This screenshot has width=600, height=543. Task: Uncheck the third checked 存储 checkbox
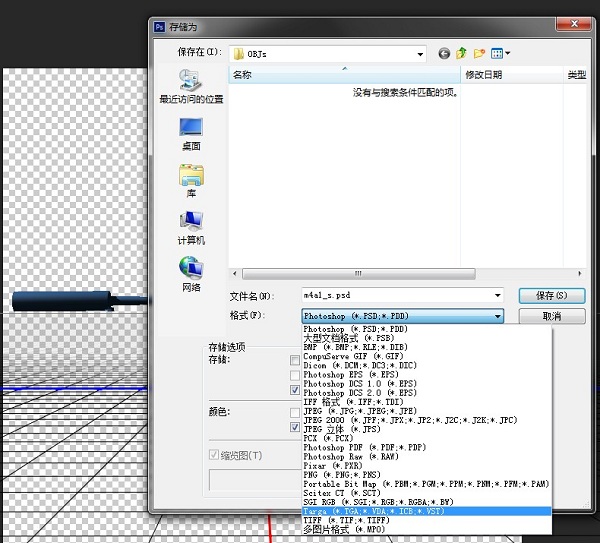pyautogui.click(x=295, y=390)
